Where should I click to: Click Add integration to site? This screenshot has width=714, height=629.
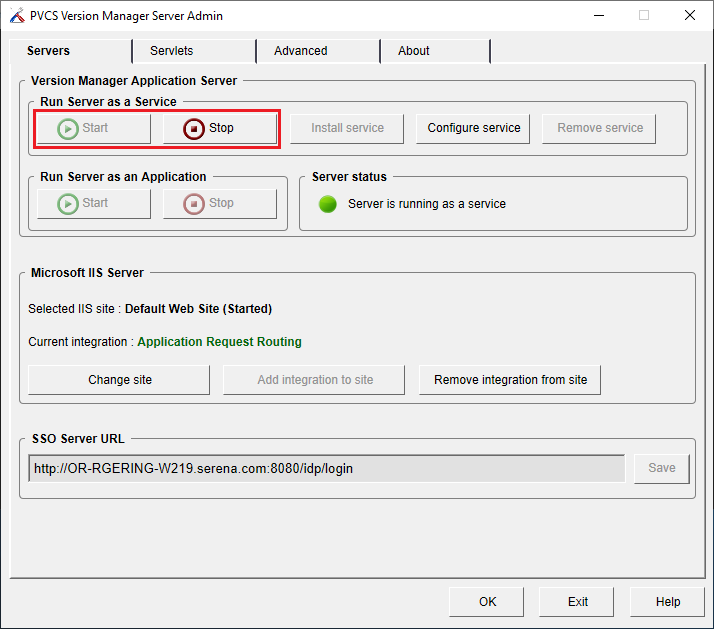(314, 380)
